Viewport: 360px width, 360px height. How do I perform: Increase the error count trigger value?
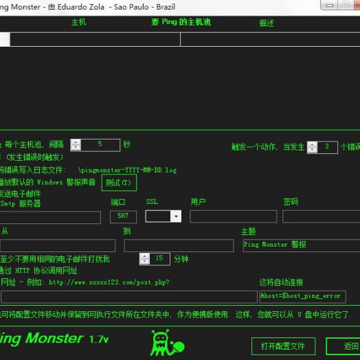click(x=312, y=144)
